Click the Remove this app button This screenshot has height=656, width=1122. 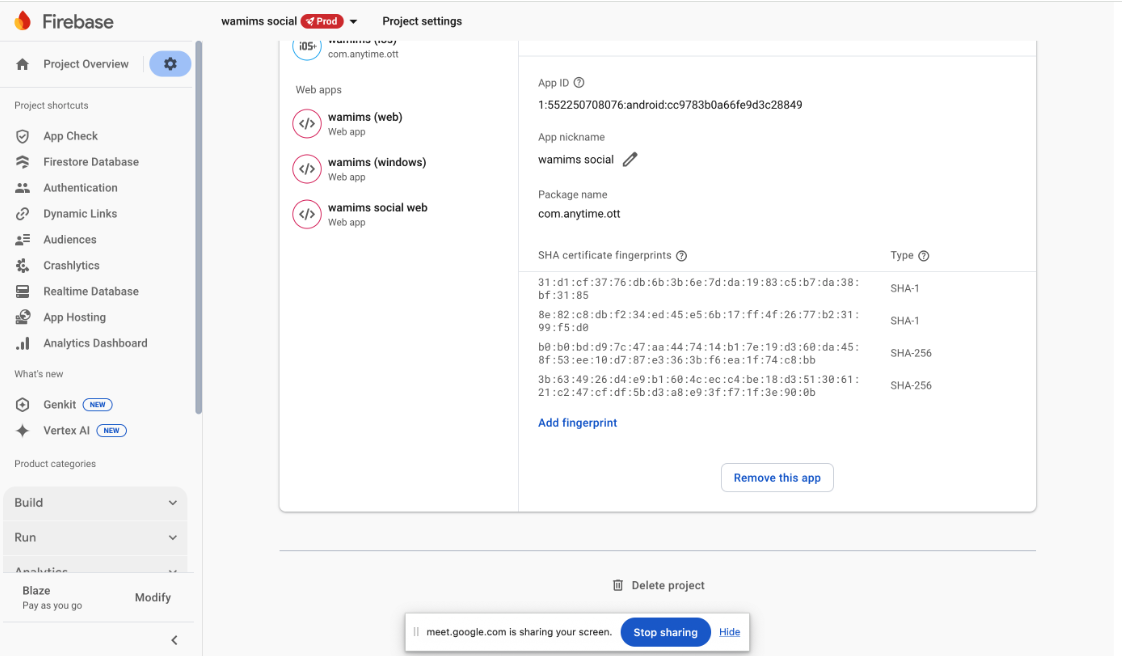point(777,478)
